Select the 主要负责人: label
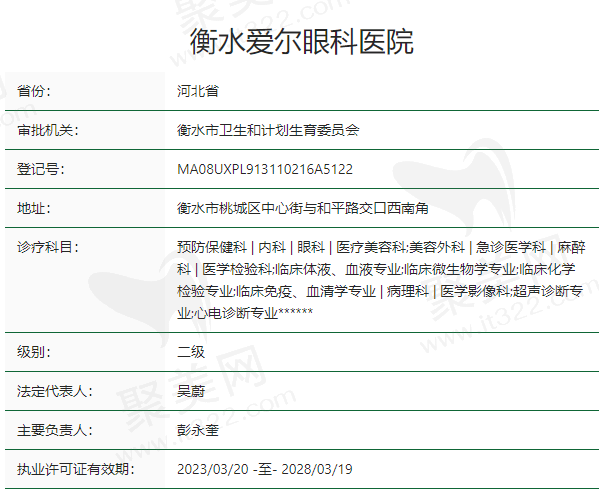 54,430
